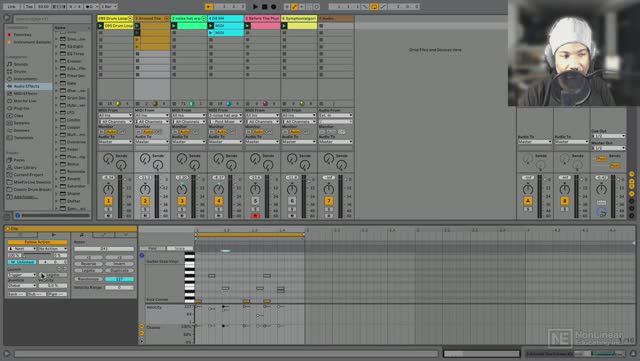Image resolution: width=640 pixels, height=361 pixels.
Task: Select the 095 Drum Loop track header
Action: (x=115, y=18)
